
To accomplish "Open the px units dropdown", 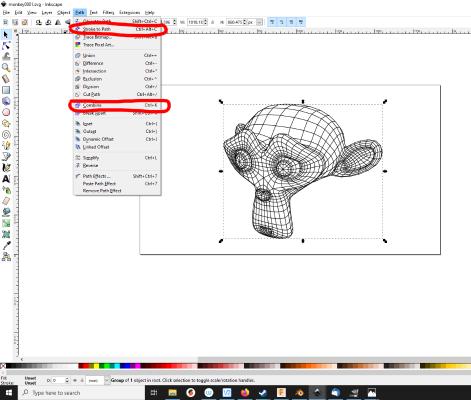I will click(x=260, y=22).
